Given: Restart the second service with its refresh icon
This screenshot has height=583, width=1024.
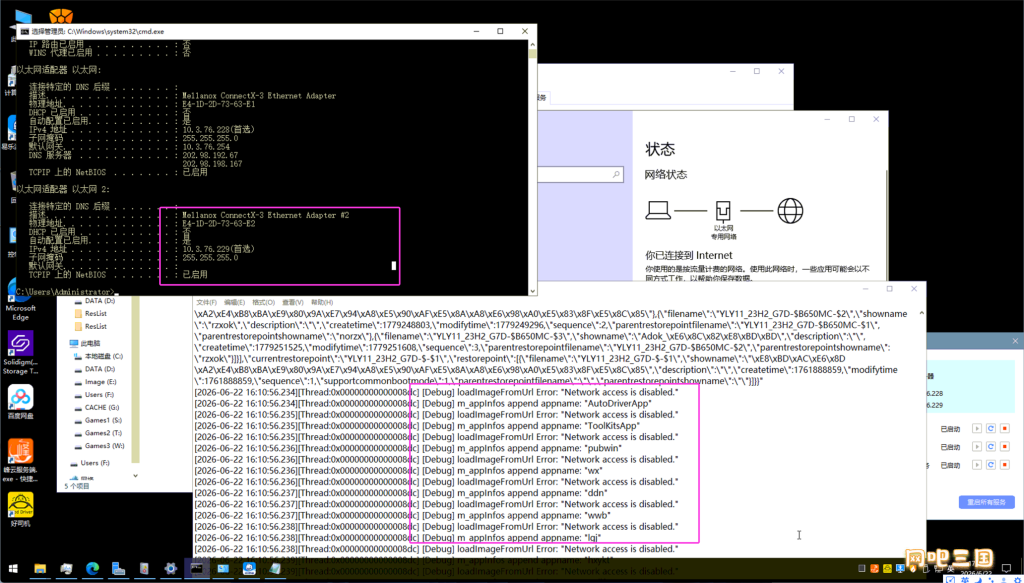Looking at the screenshot, I should coord(991,447).
